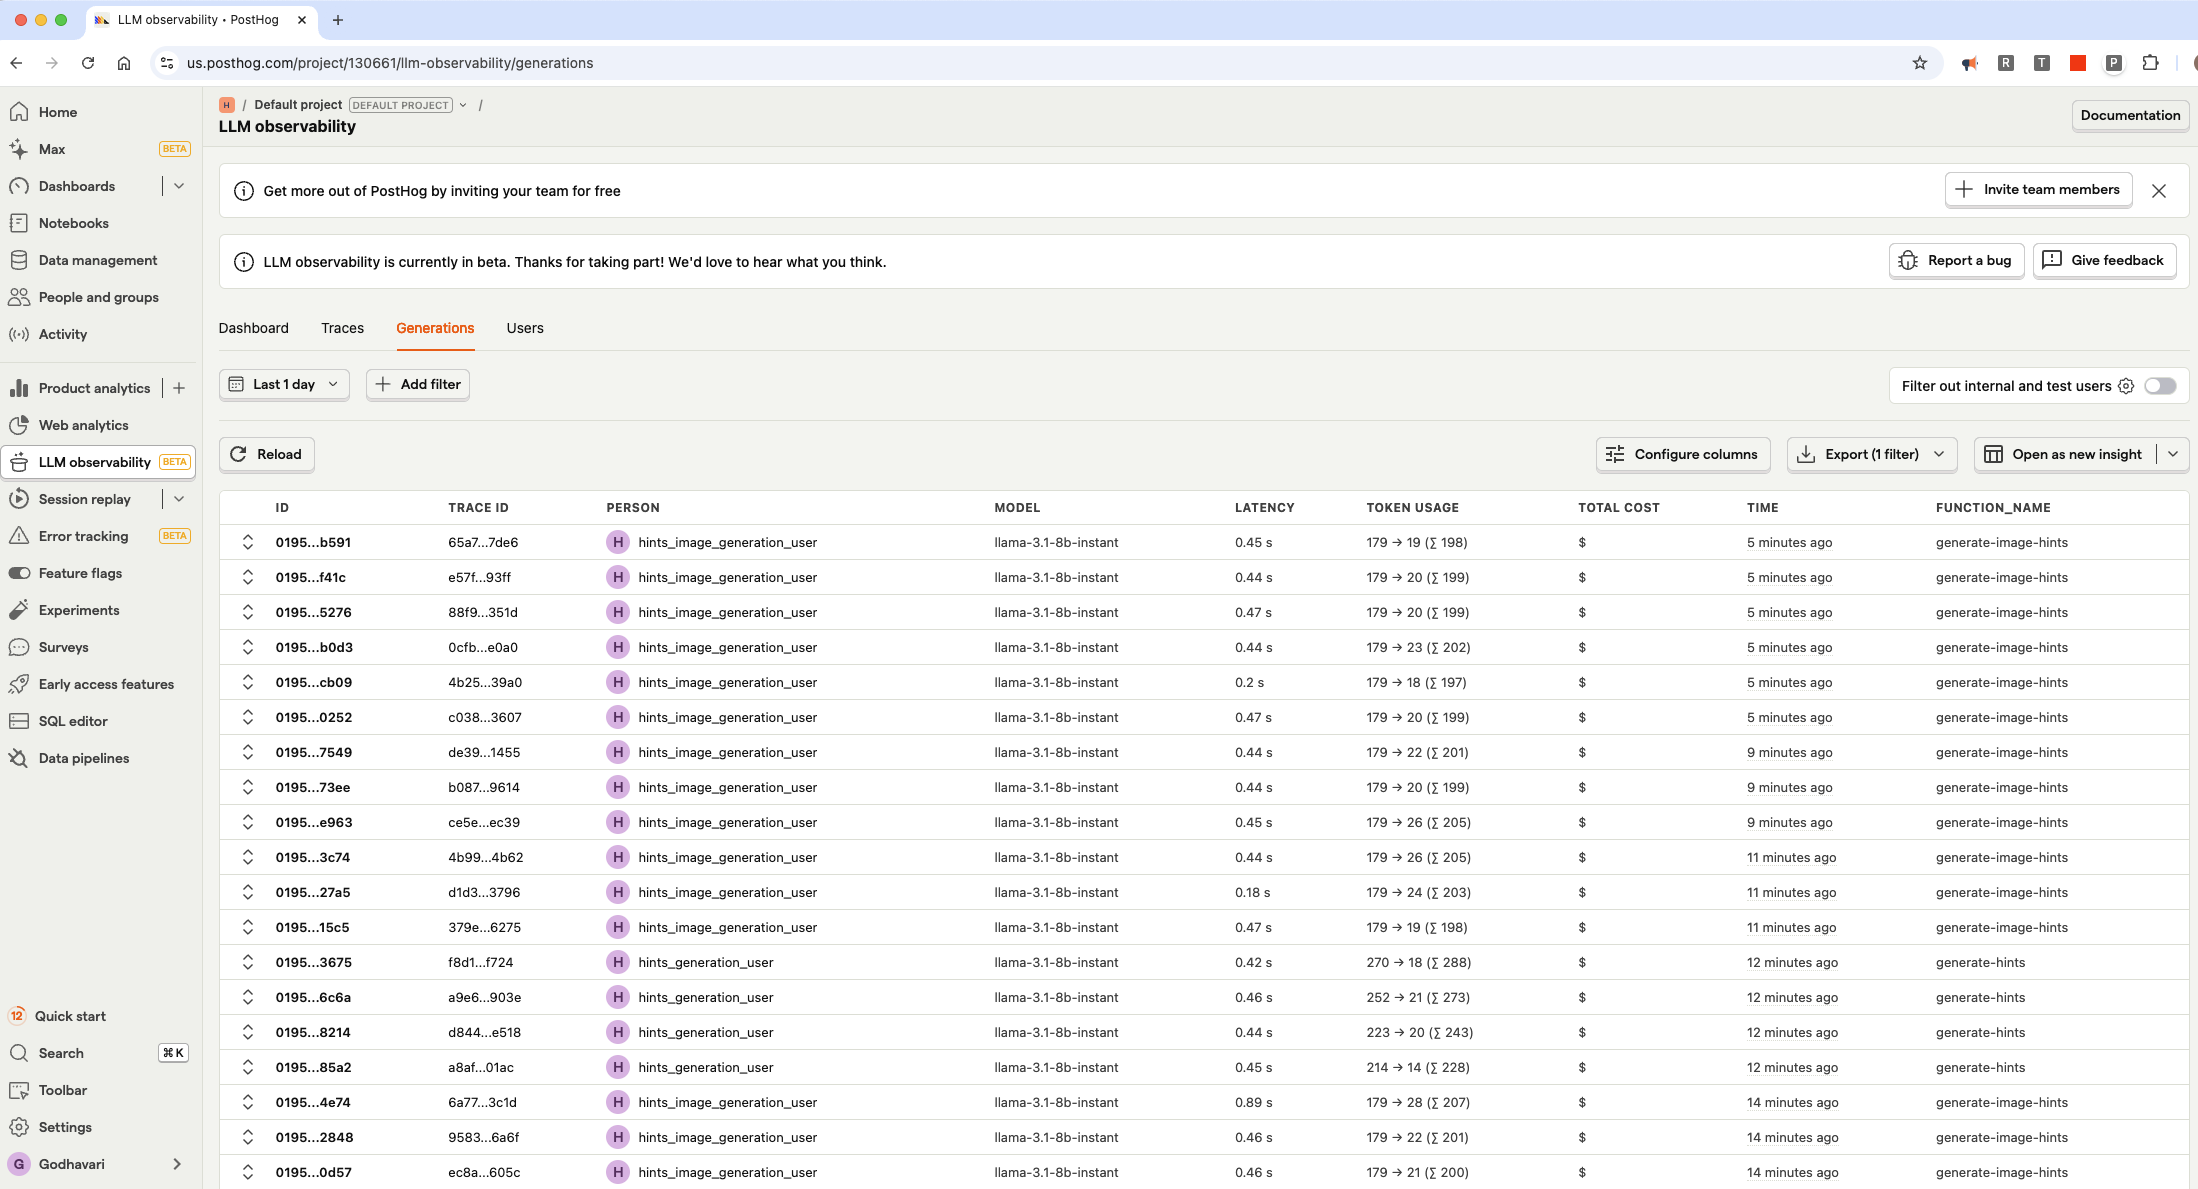Open Notebooks from the sidebar
Image resolution: width=2198 pixels, height=1189 pixels.
click(x=73, y=223)
